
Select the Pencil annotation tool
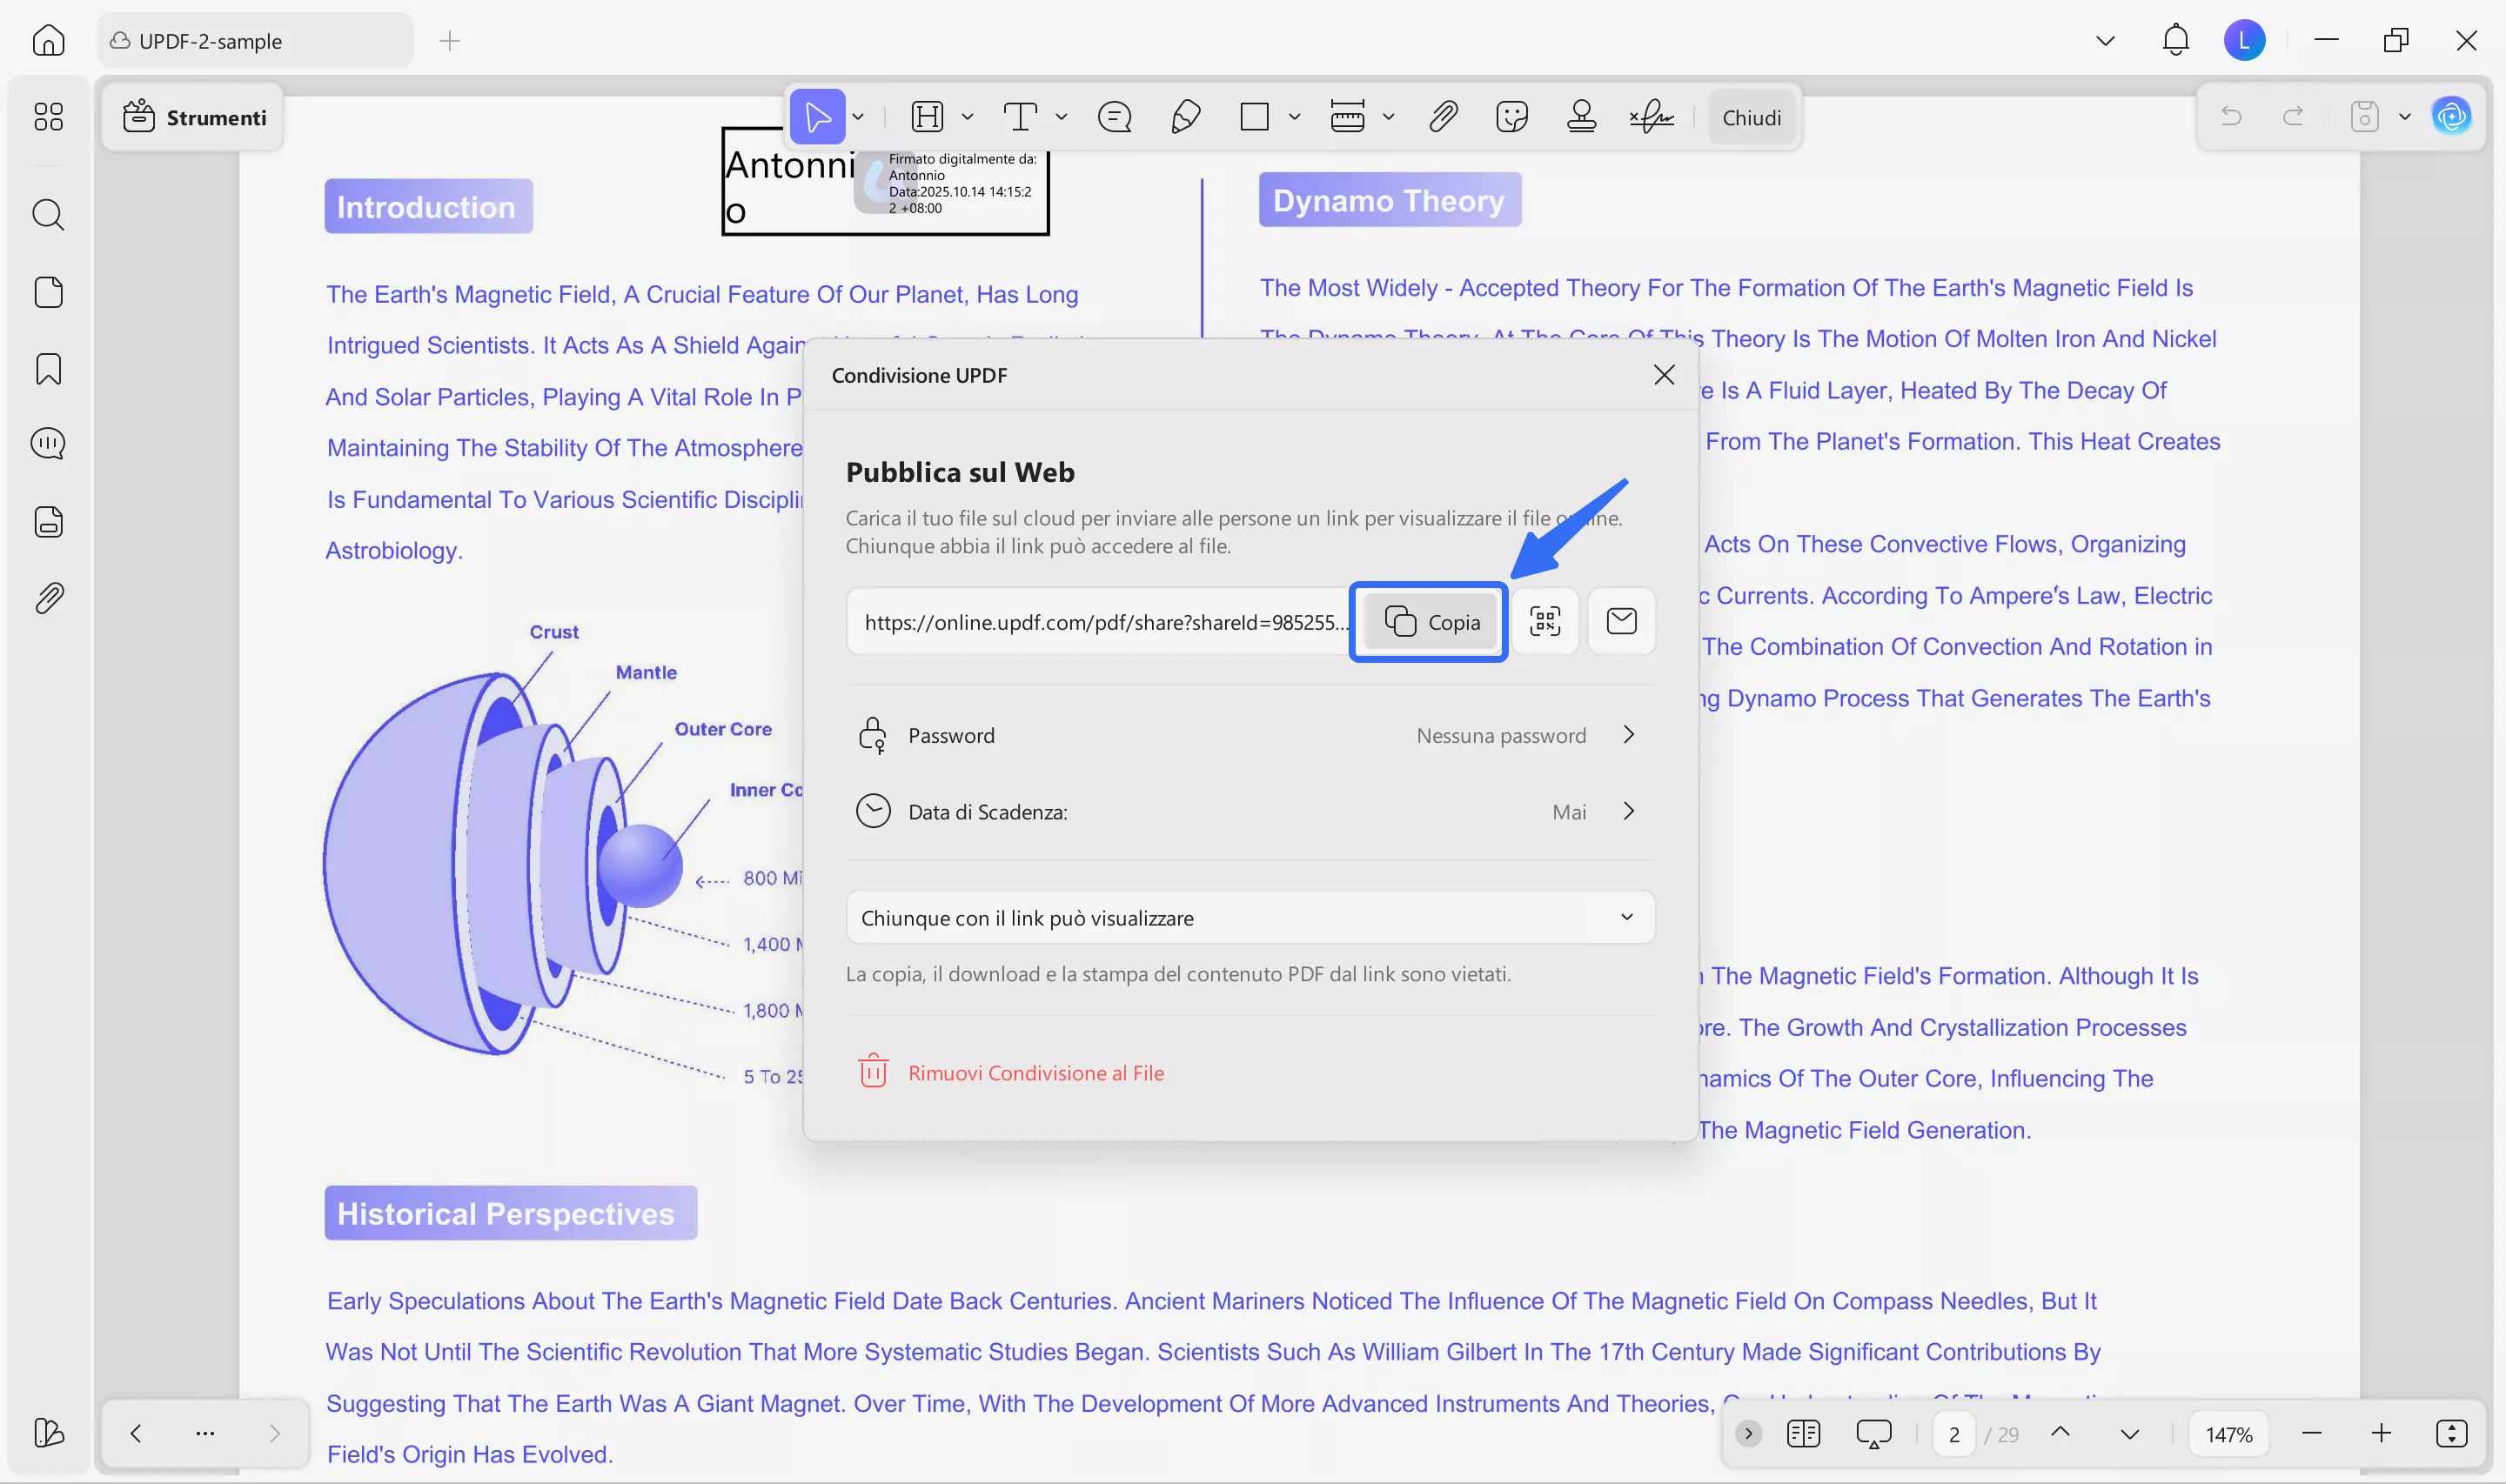pyautogui.click(x=1186, y=117)
